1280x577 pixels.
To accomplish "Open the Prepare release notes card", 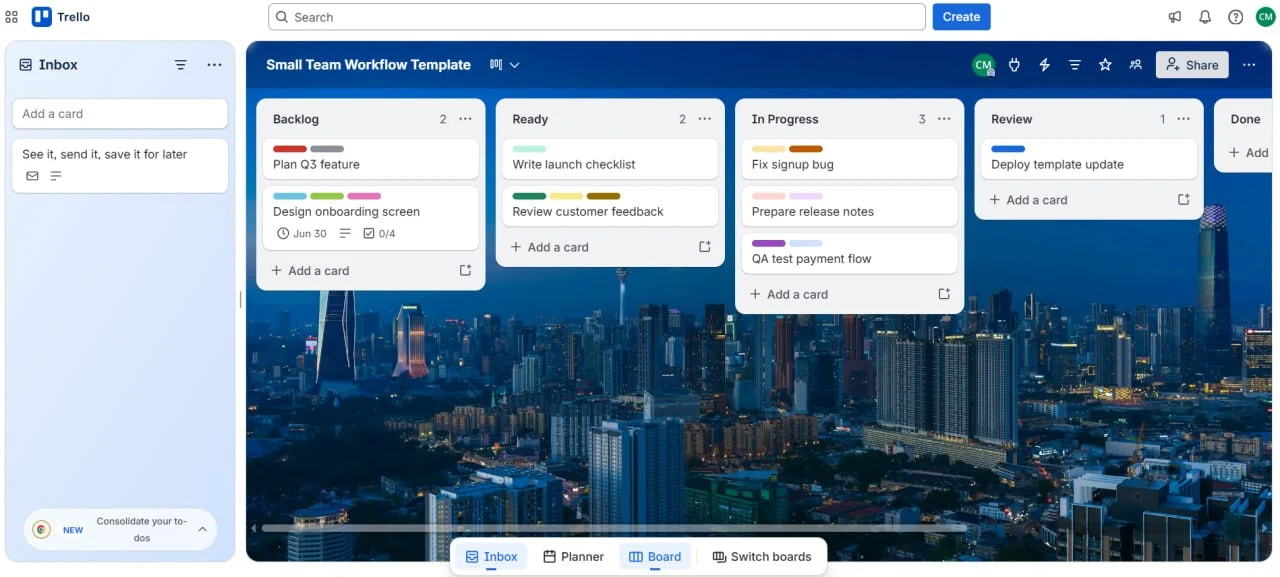I will [x=850, y=206].
